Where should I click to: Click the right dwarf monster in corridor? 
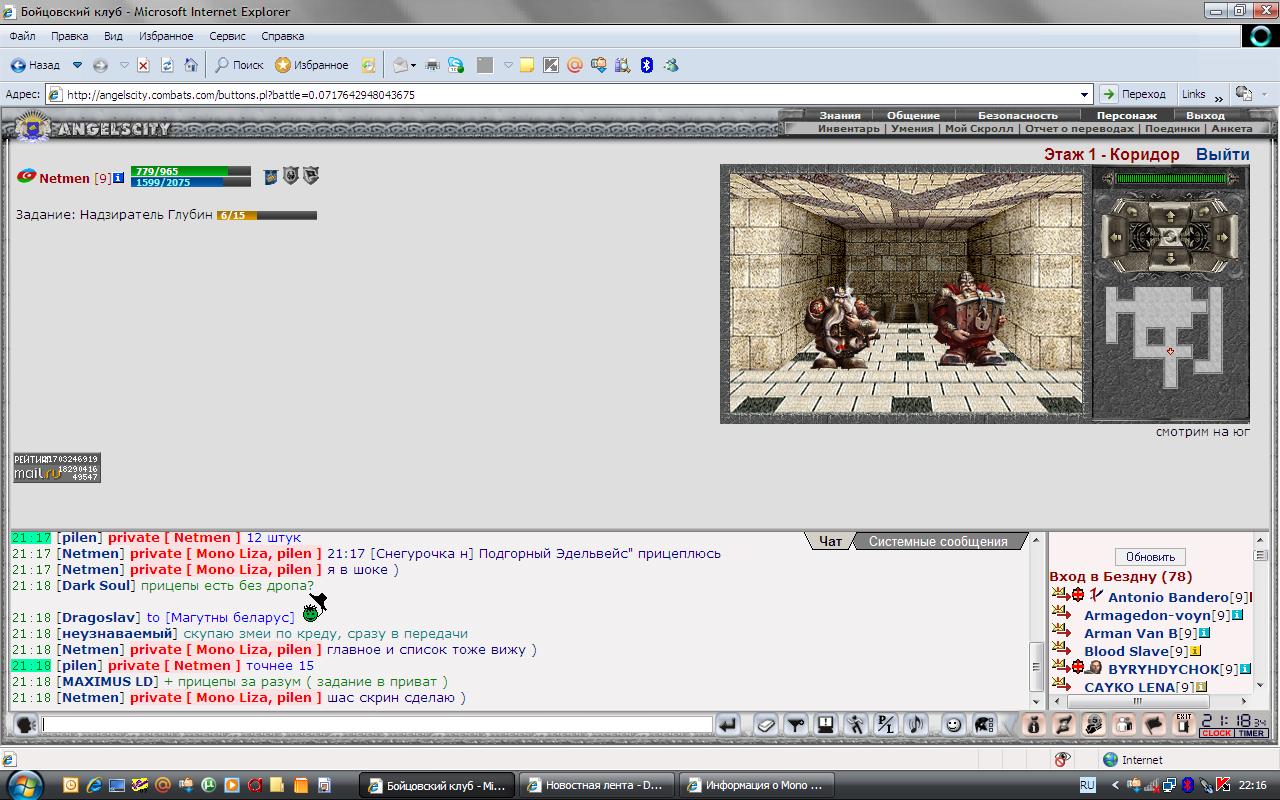click(x=969, y=318)
